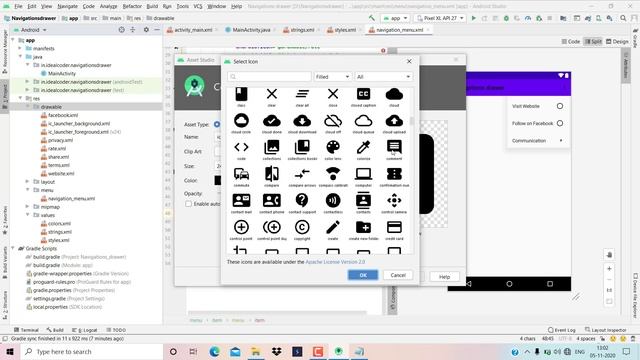Open the VCS menu
The width and height of the screenshot is (640, 360).
198,6
